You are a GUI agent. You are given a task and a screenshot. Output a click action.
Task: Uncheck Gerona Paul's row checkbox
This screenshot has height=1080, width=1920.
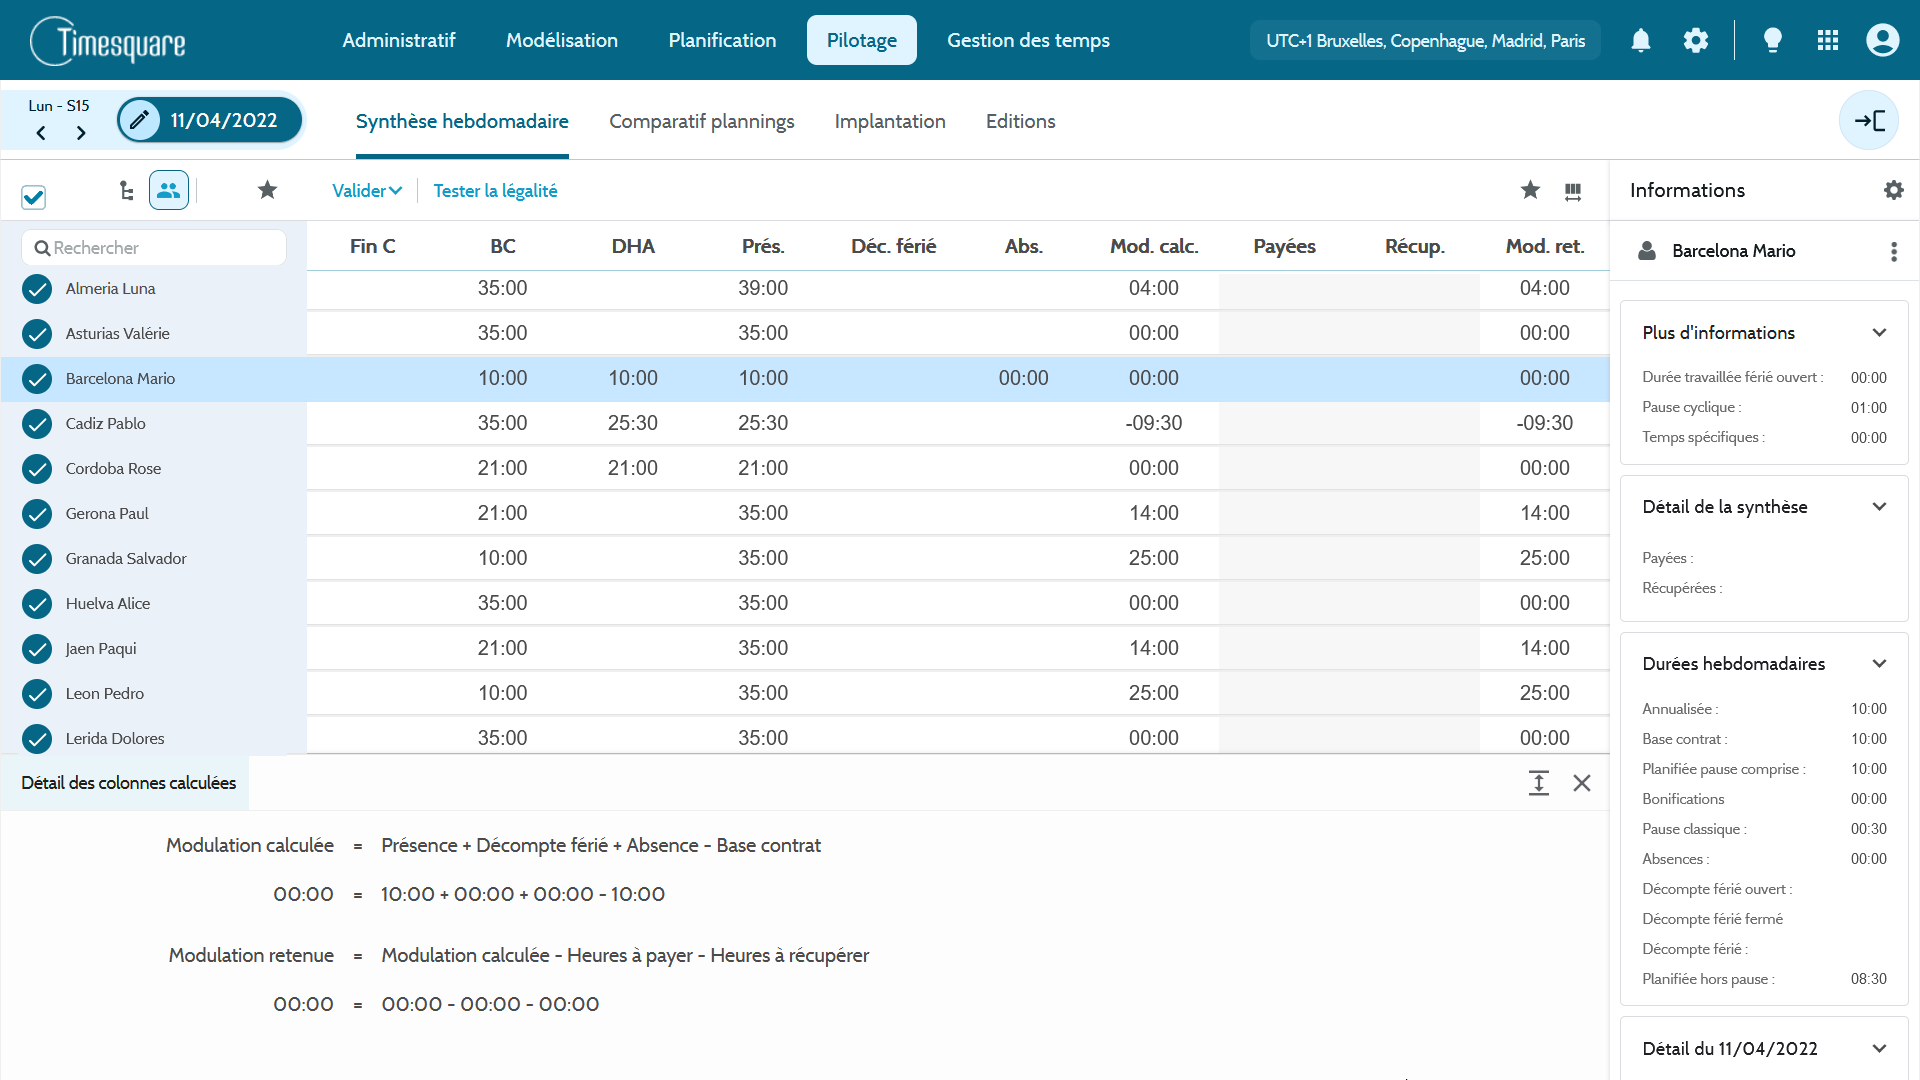pos(37,514)
